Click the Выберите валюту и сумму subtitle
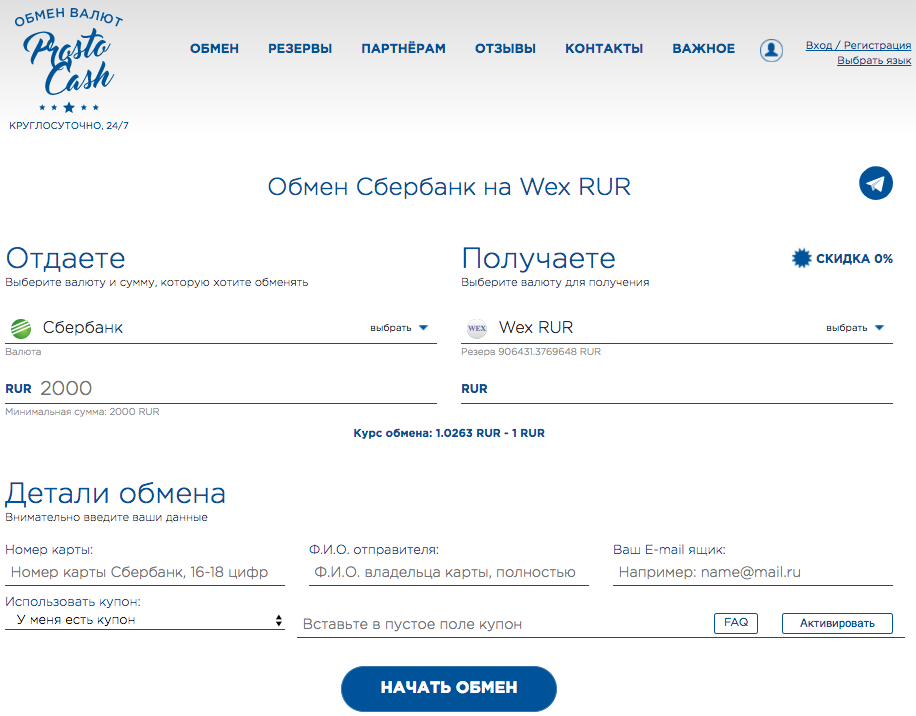 (x=157, y=283)
